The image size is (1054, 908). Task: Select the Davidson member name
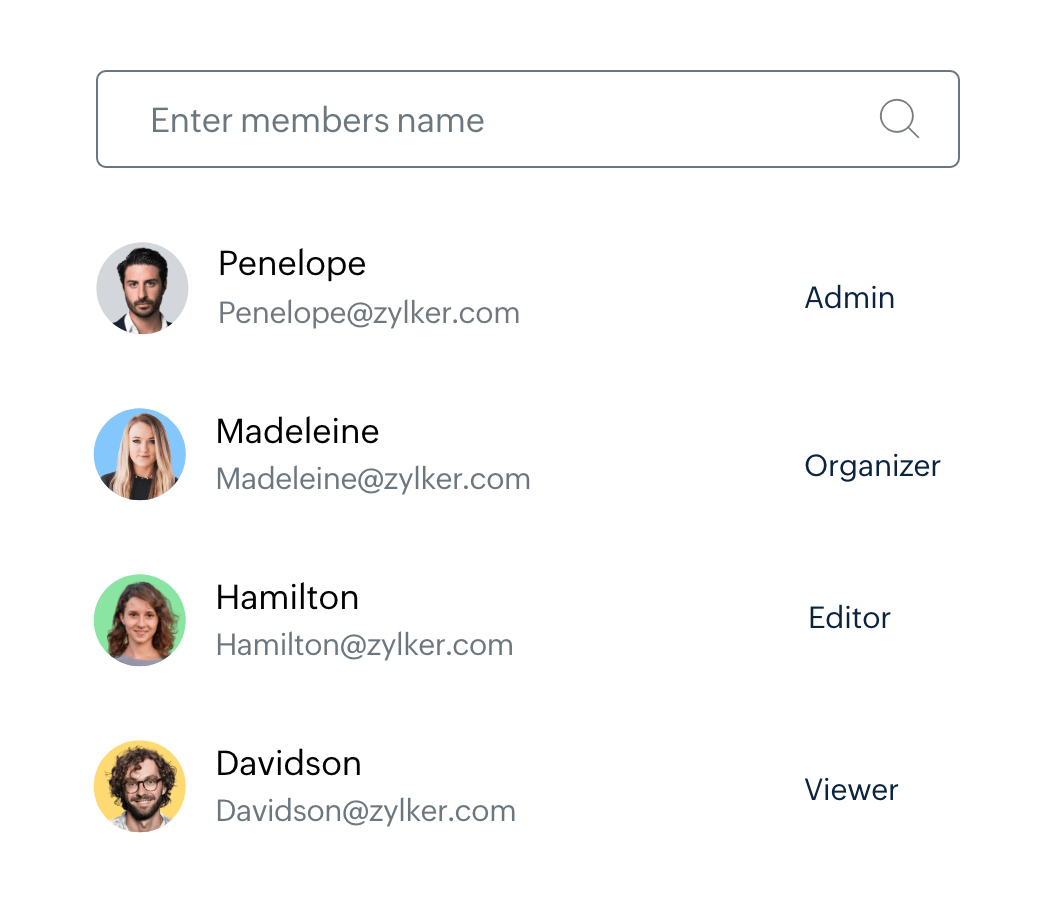288,763
